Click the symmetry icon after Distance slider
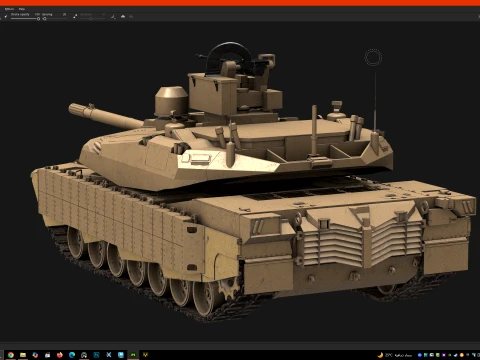This screenshot has height=360, width=480. point(113,17)
